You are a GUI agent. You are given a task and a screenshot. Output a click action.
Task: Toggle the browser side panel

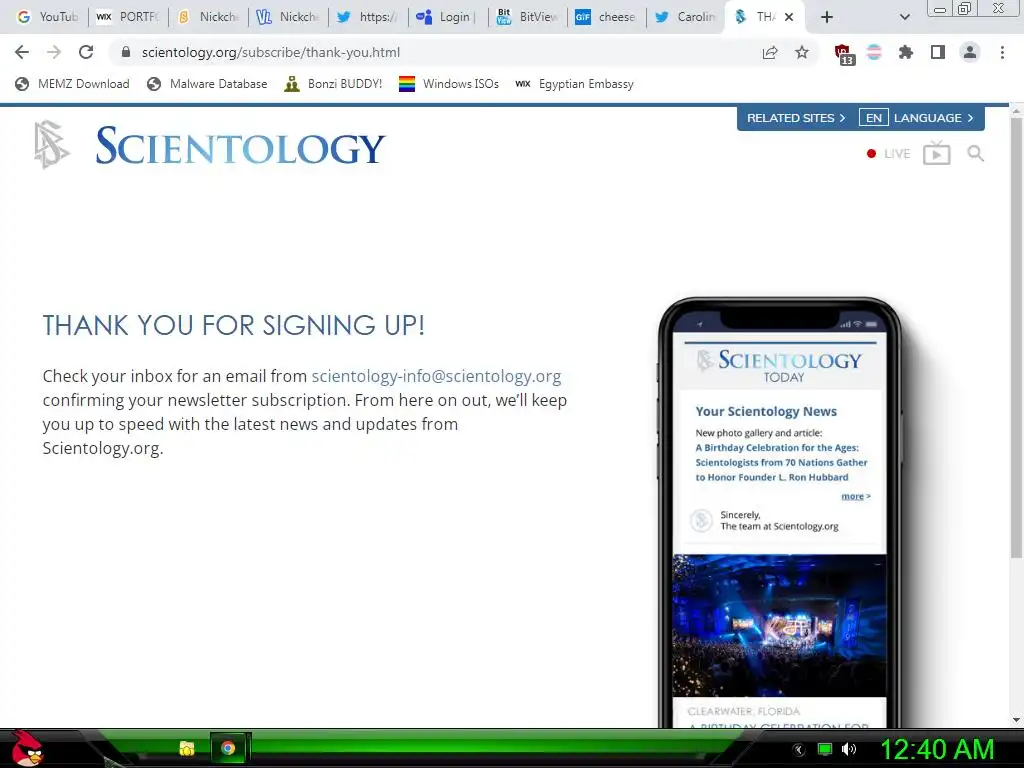click(938, 52)
